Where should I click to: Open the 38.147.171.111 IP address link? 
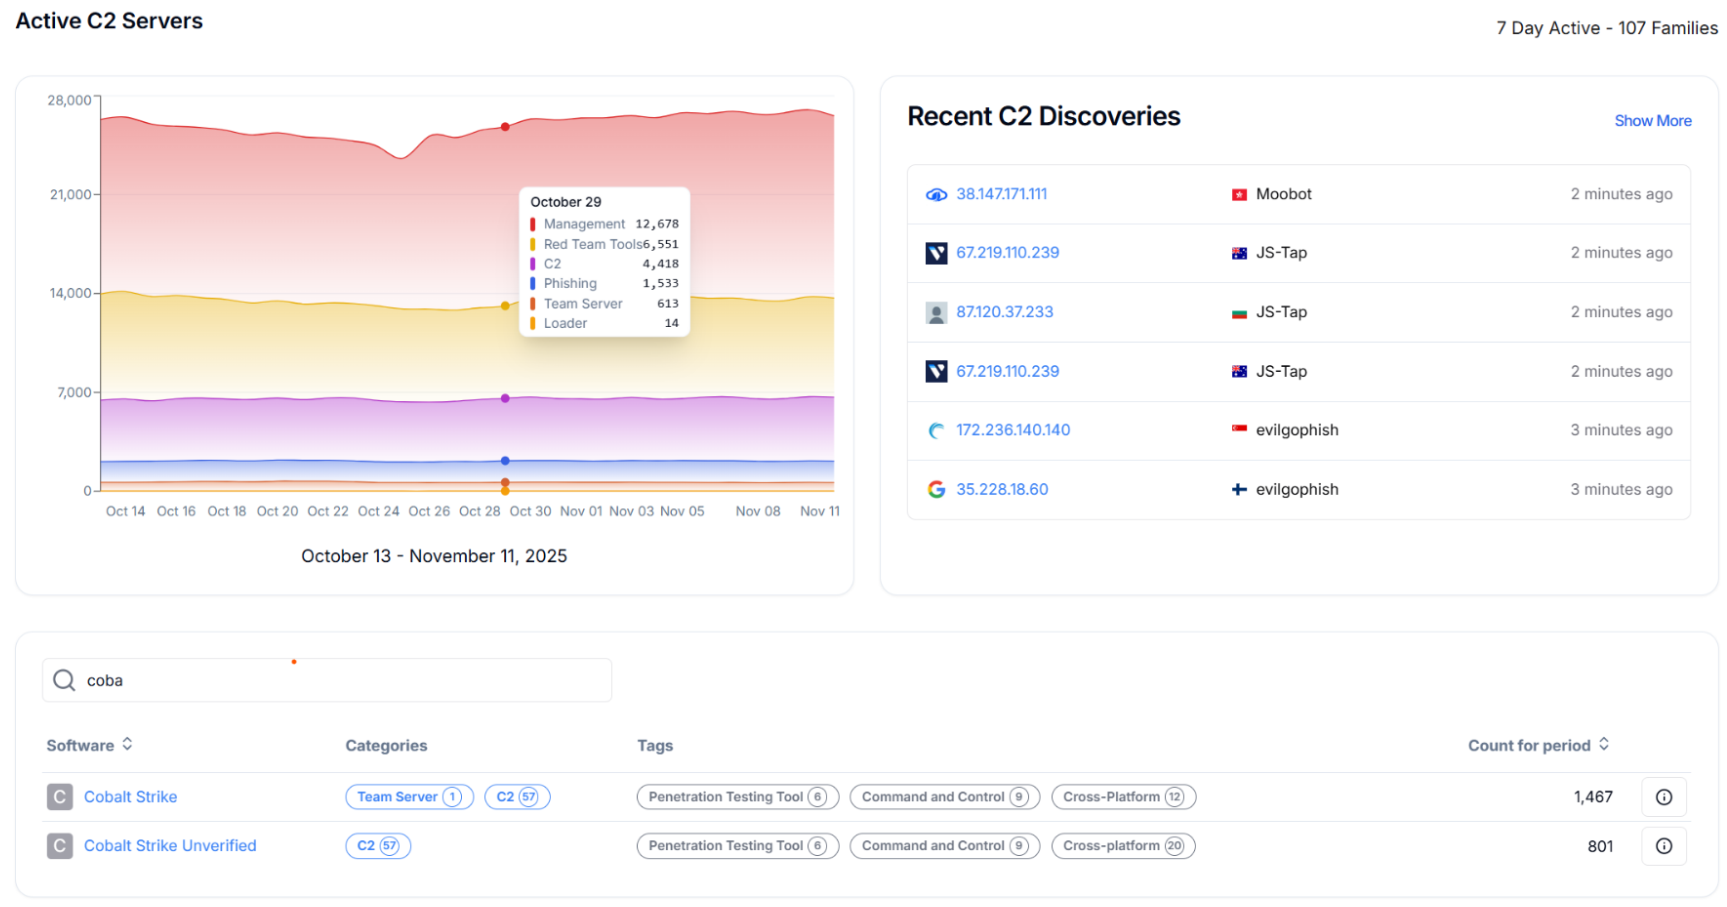click(x=1002, y=194)
